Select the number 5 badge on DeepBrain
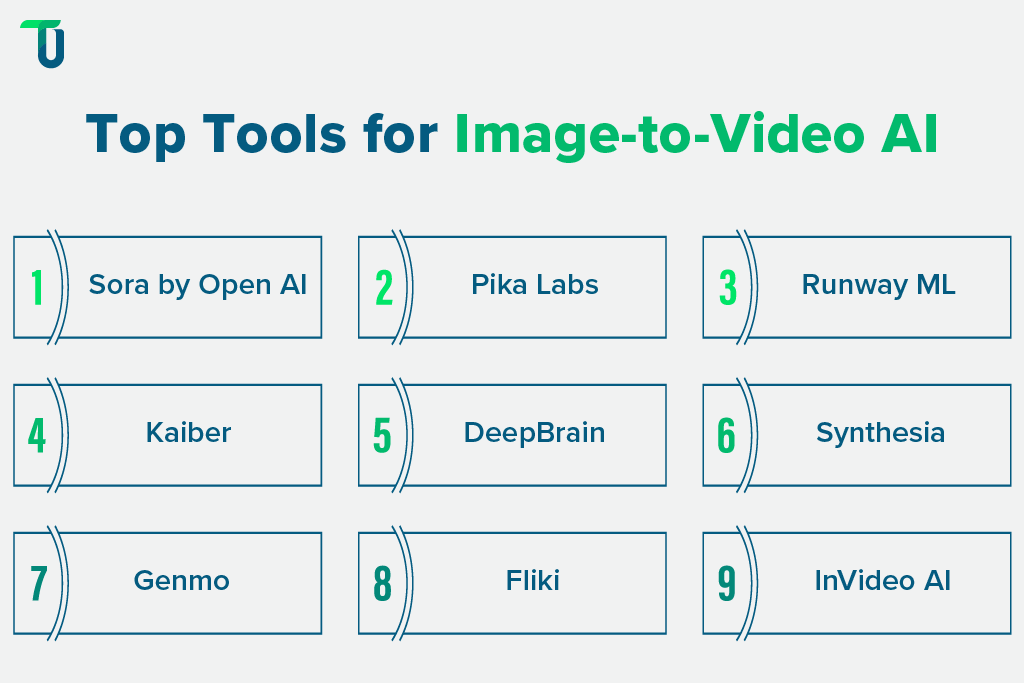Screen dimensions: 1024x683 [x=382, y=434]
